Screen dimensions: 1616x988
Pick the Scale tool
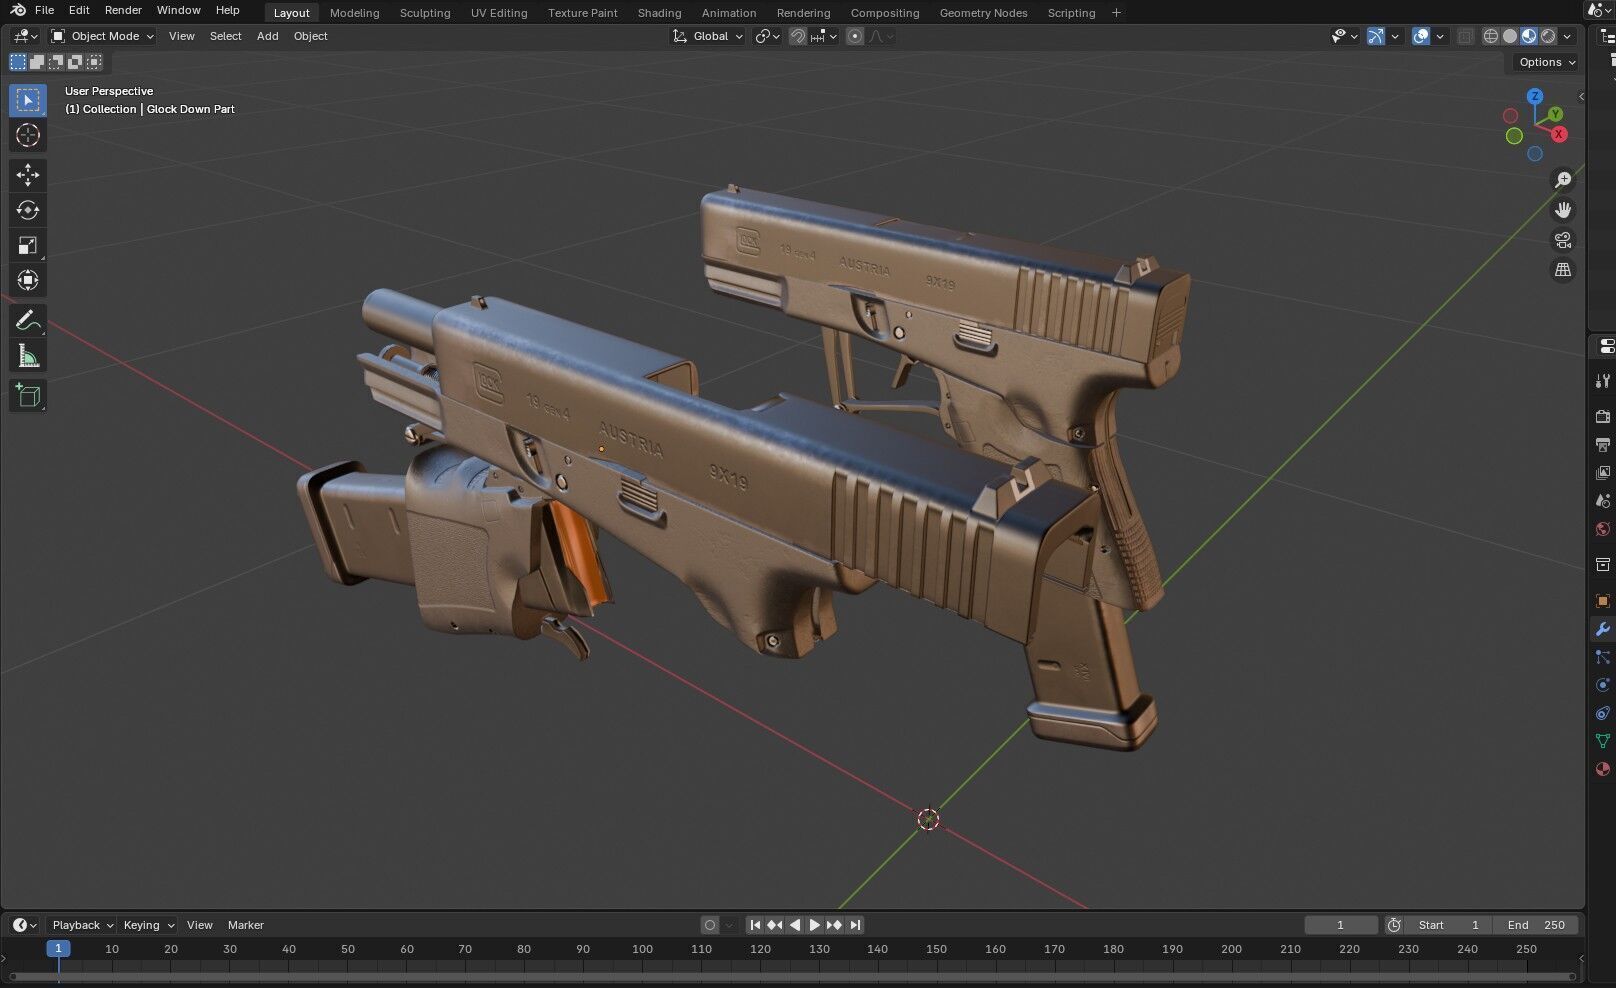(28, 245)
